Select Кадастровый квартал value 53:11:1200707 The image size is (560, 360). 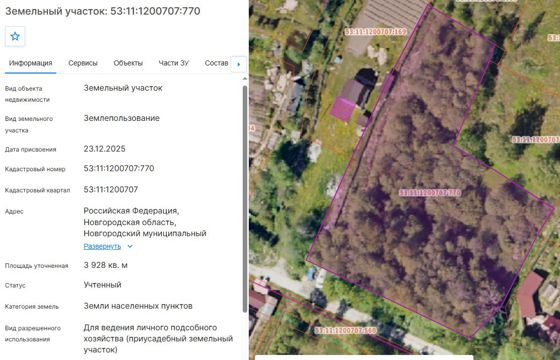[111, 189]
